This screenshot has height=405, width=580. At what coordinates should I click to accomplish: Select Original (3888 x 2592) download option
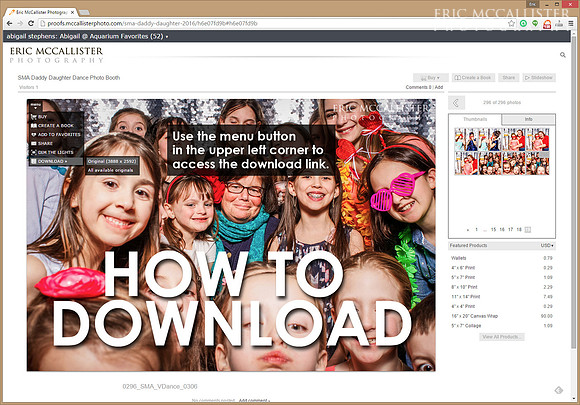(112, 161)
